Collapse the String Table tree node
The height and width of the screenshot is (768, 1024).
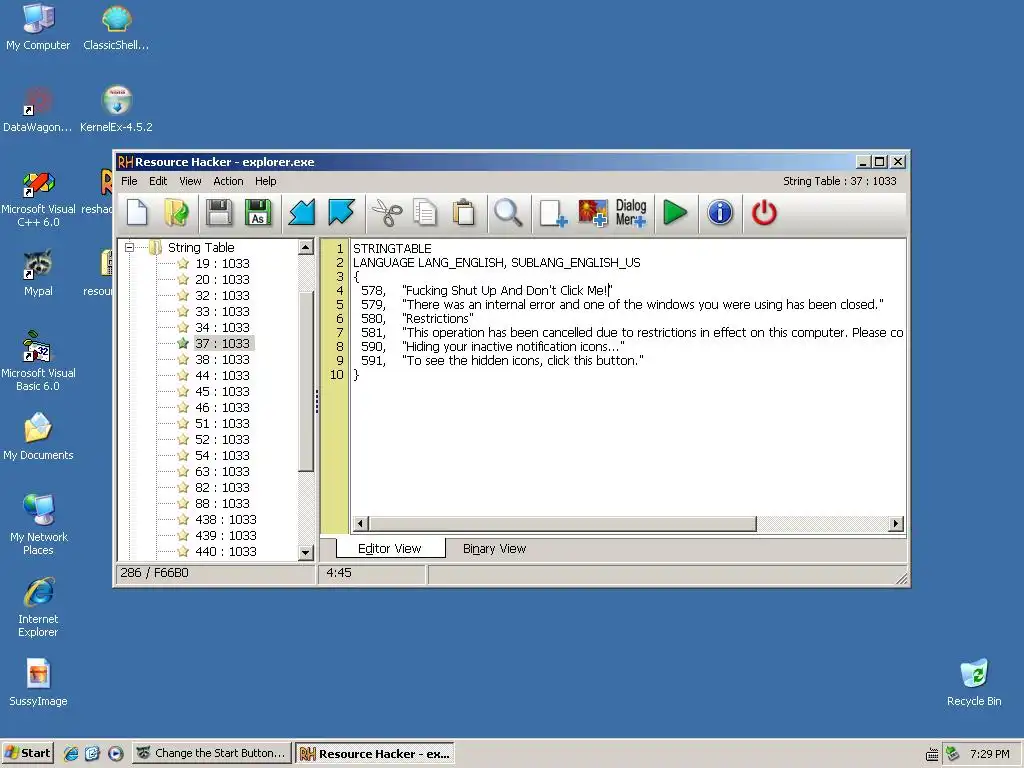(x=129, y=248)
